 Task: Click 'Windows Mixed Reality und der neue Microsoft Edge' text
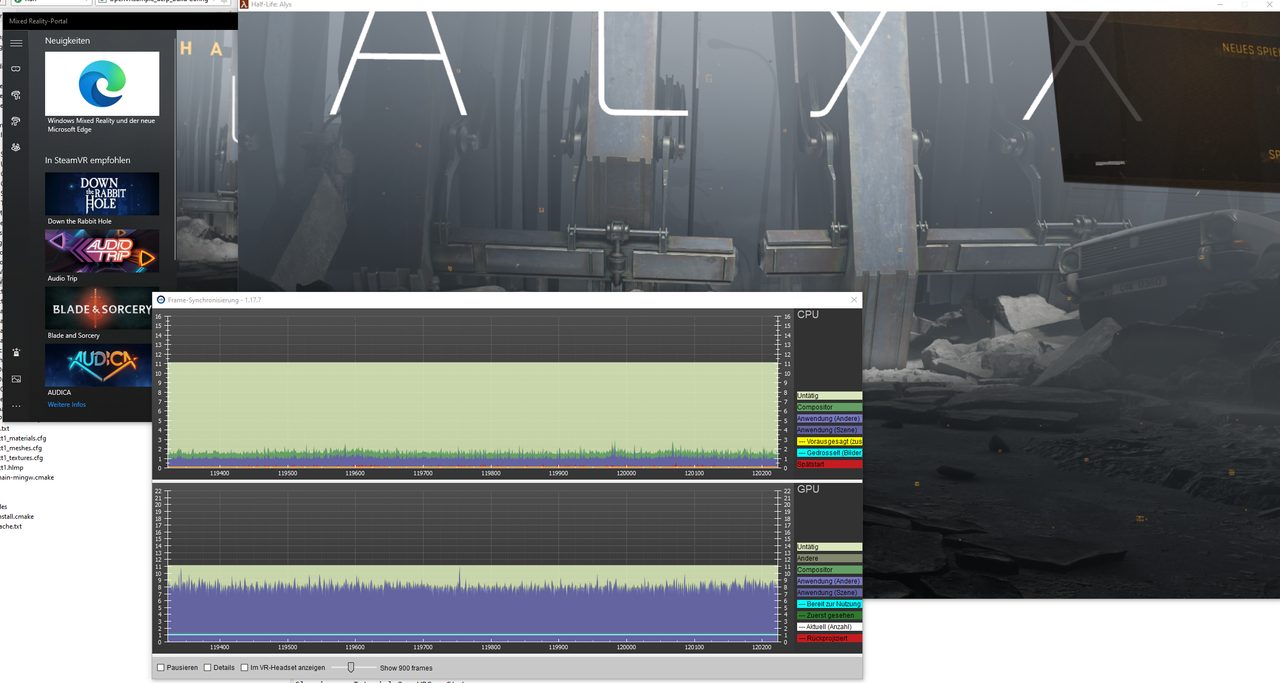point(101,125)
